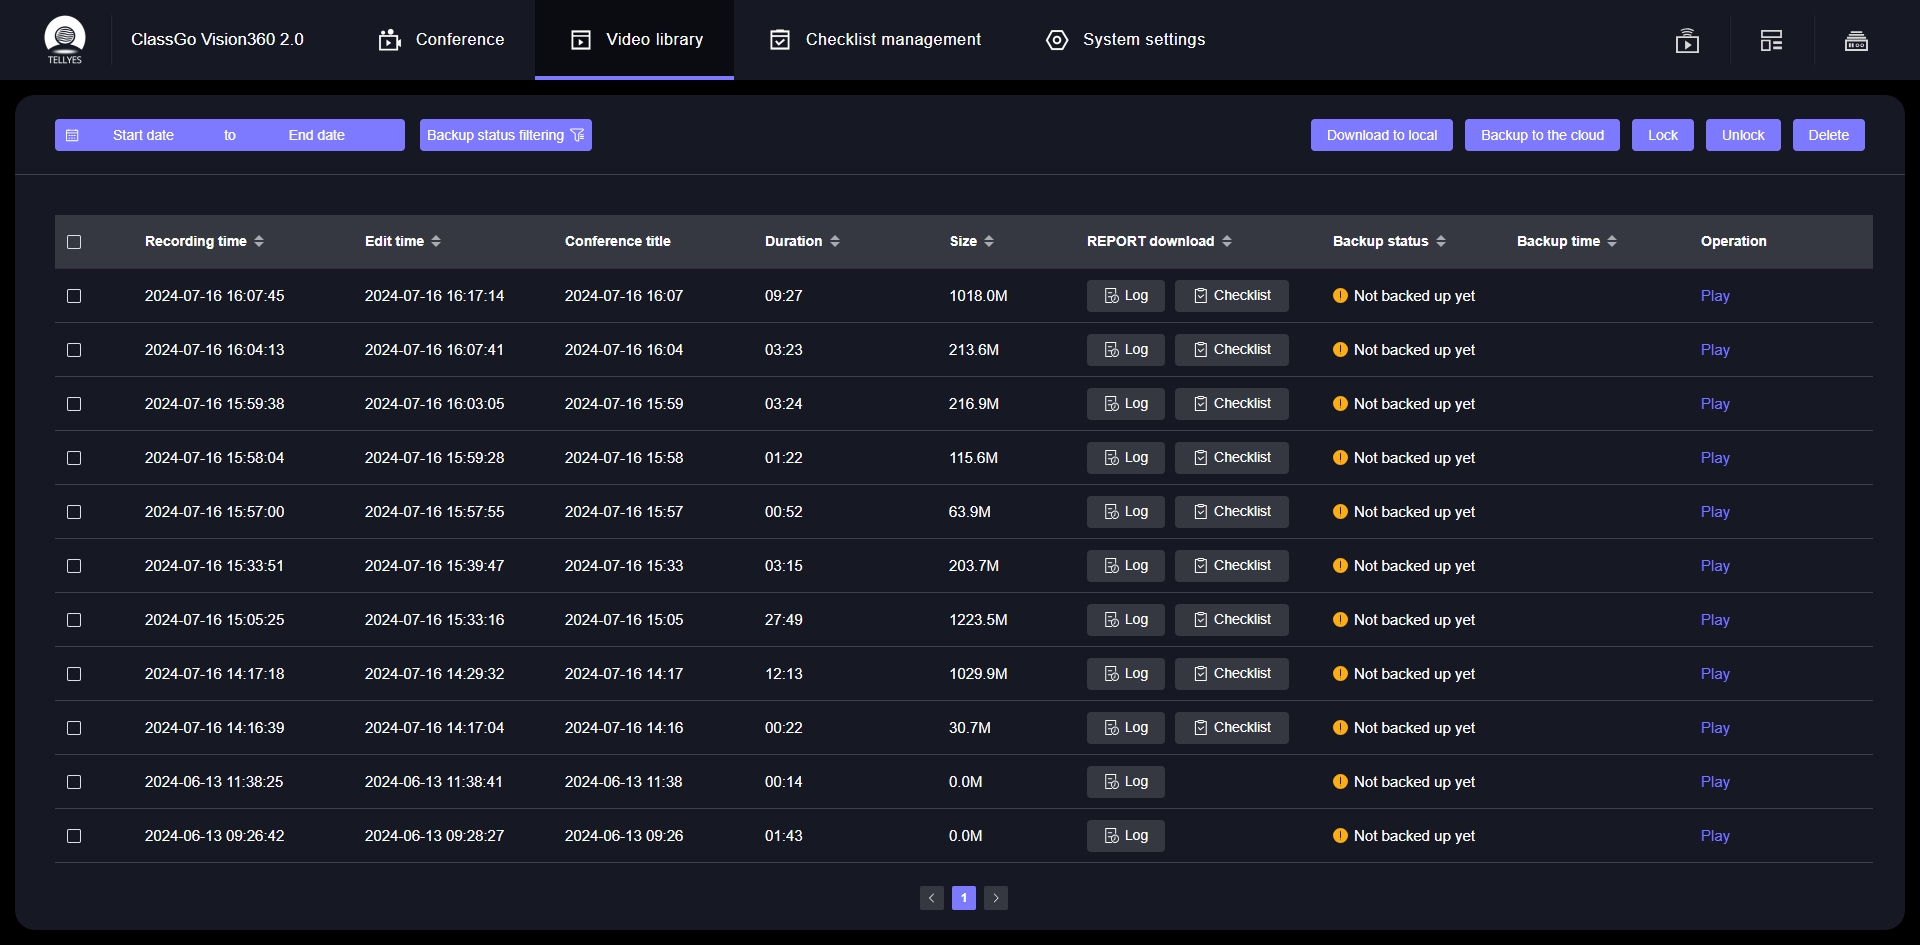Open the screen layout icon in header
This screenshot has height=945, width=1920.
[1771, 41]
